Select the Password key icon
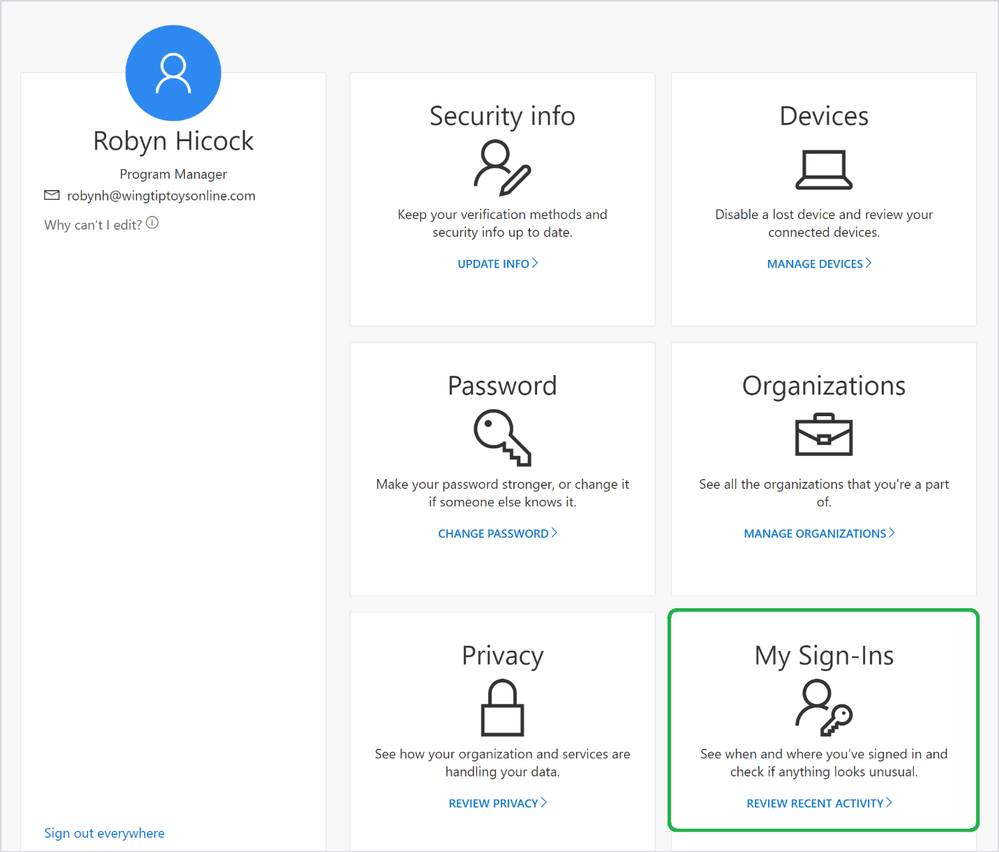This screenshot has height=852, width=999. click(x=502, y=437)
